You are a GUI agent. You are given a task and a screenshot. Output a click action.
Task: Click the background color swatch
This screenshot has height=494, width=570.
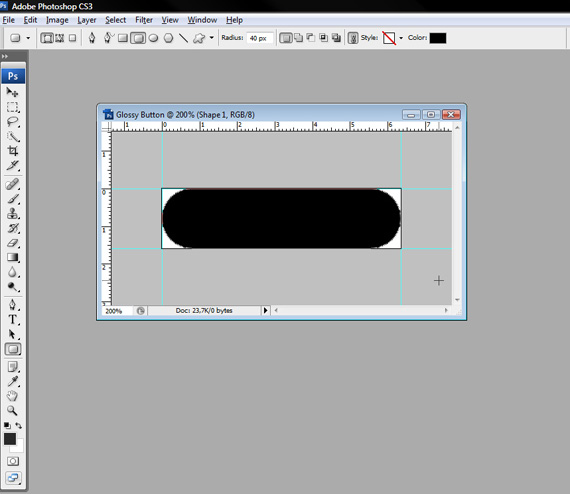[x=19, y=447]
